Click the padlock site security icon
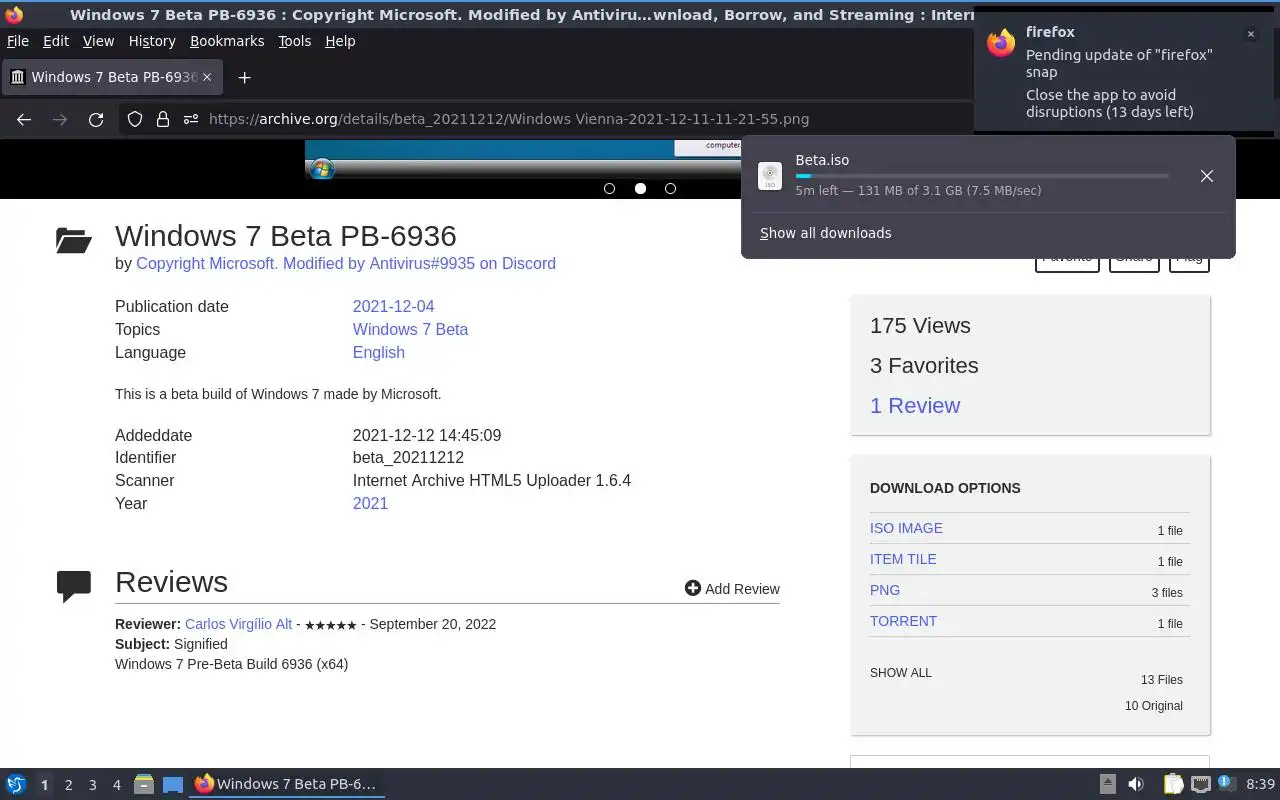The height and width of the screenshot is (800, 1280). [x=163, y=119]
